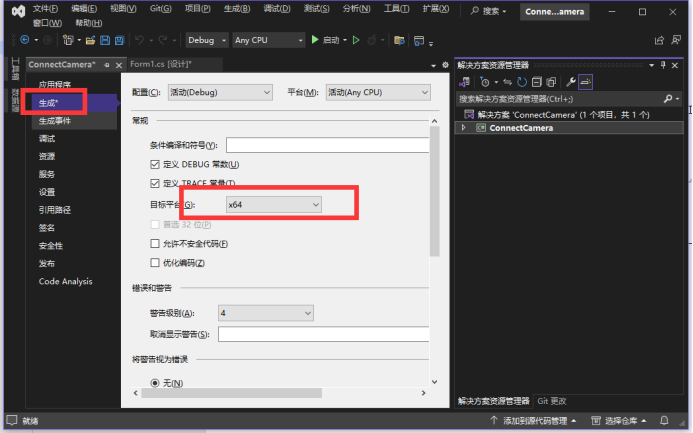Open the 文件(F) menu
This screenshot has width=693, height=433.
[45, 9]
